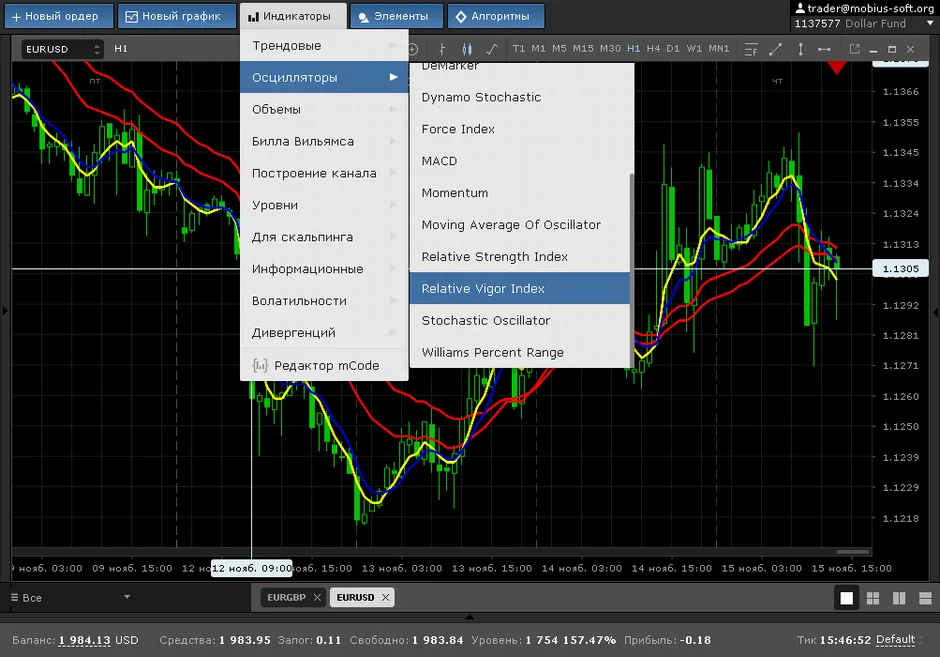Select horizontal split layout icon

[x=925, y=598]
